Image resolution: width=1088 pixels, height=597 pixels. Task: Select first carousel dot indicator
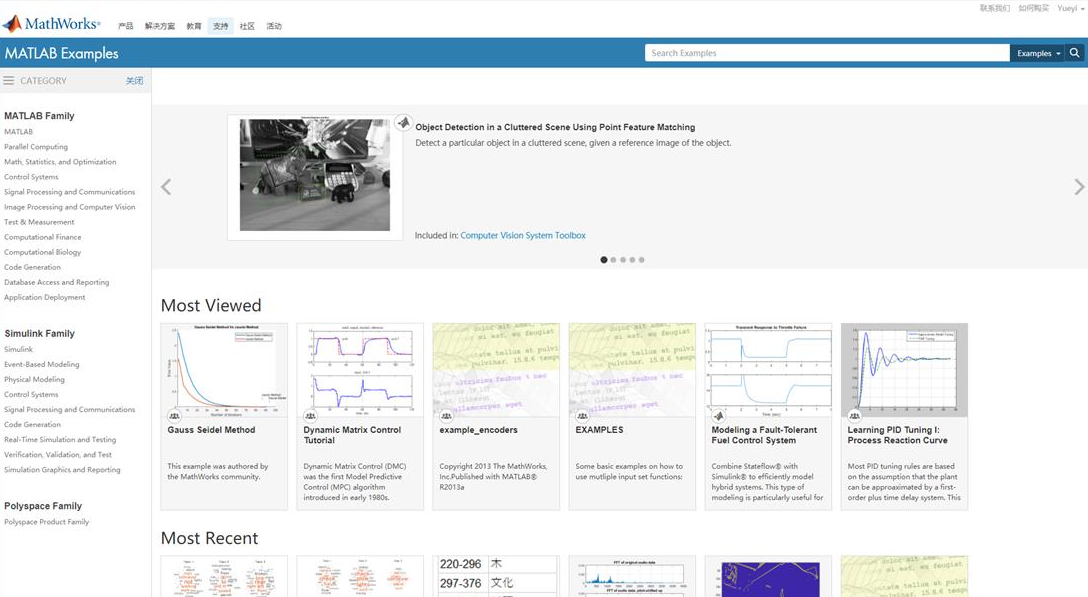pyautogui.click(x=604, y=260)
